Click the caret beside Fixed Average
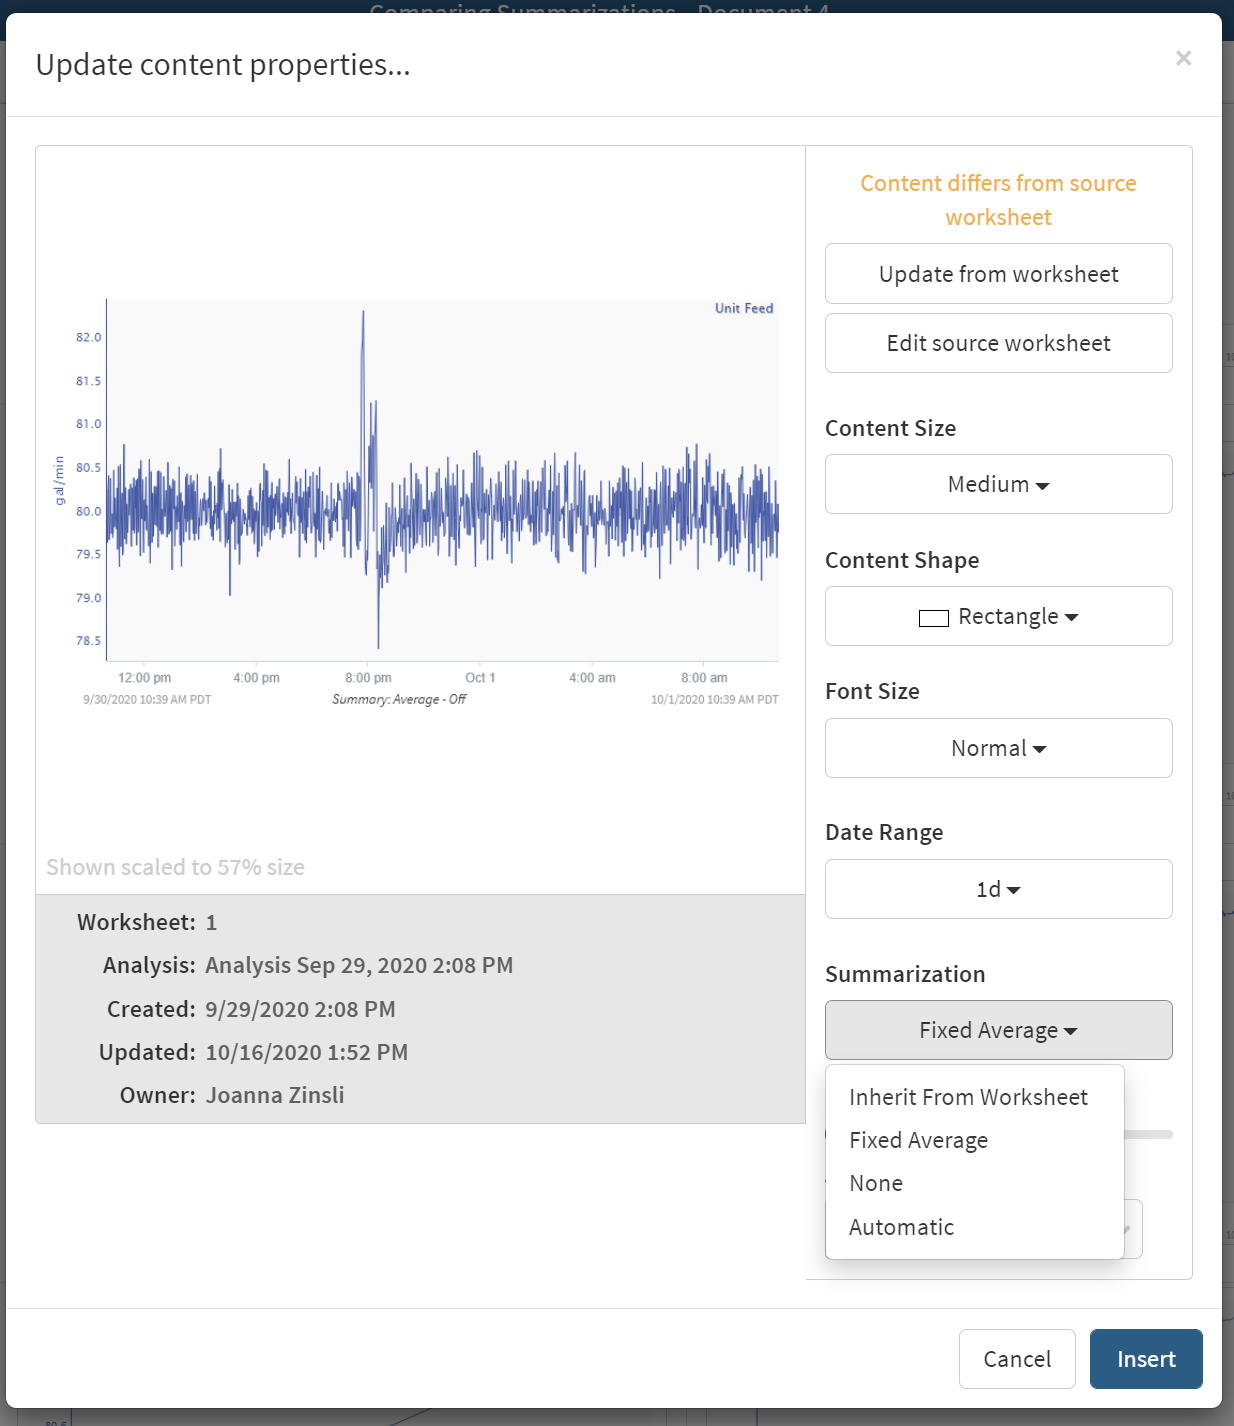Screen dimensions: 1234x1426 pyautogui.click(x=1070, y=1029)
